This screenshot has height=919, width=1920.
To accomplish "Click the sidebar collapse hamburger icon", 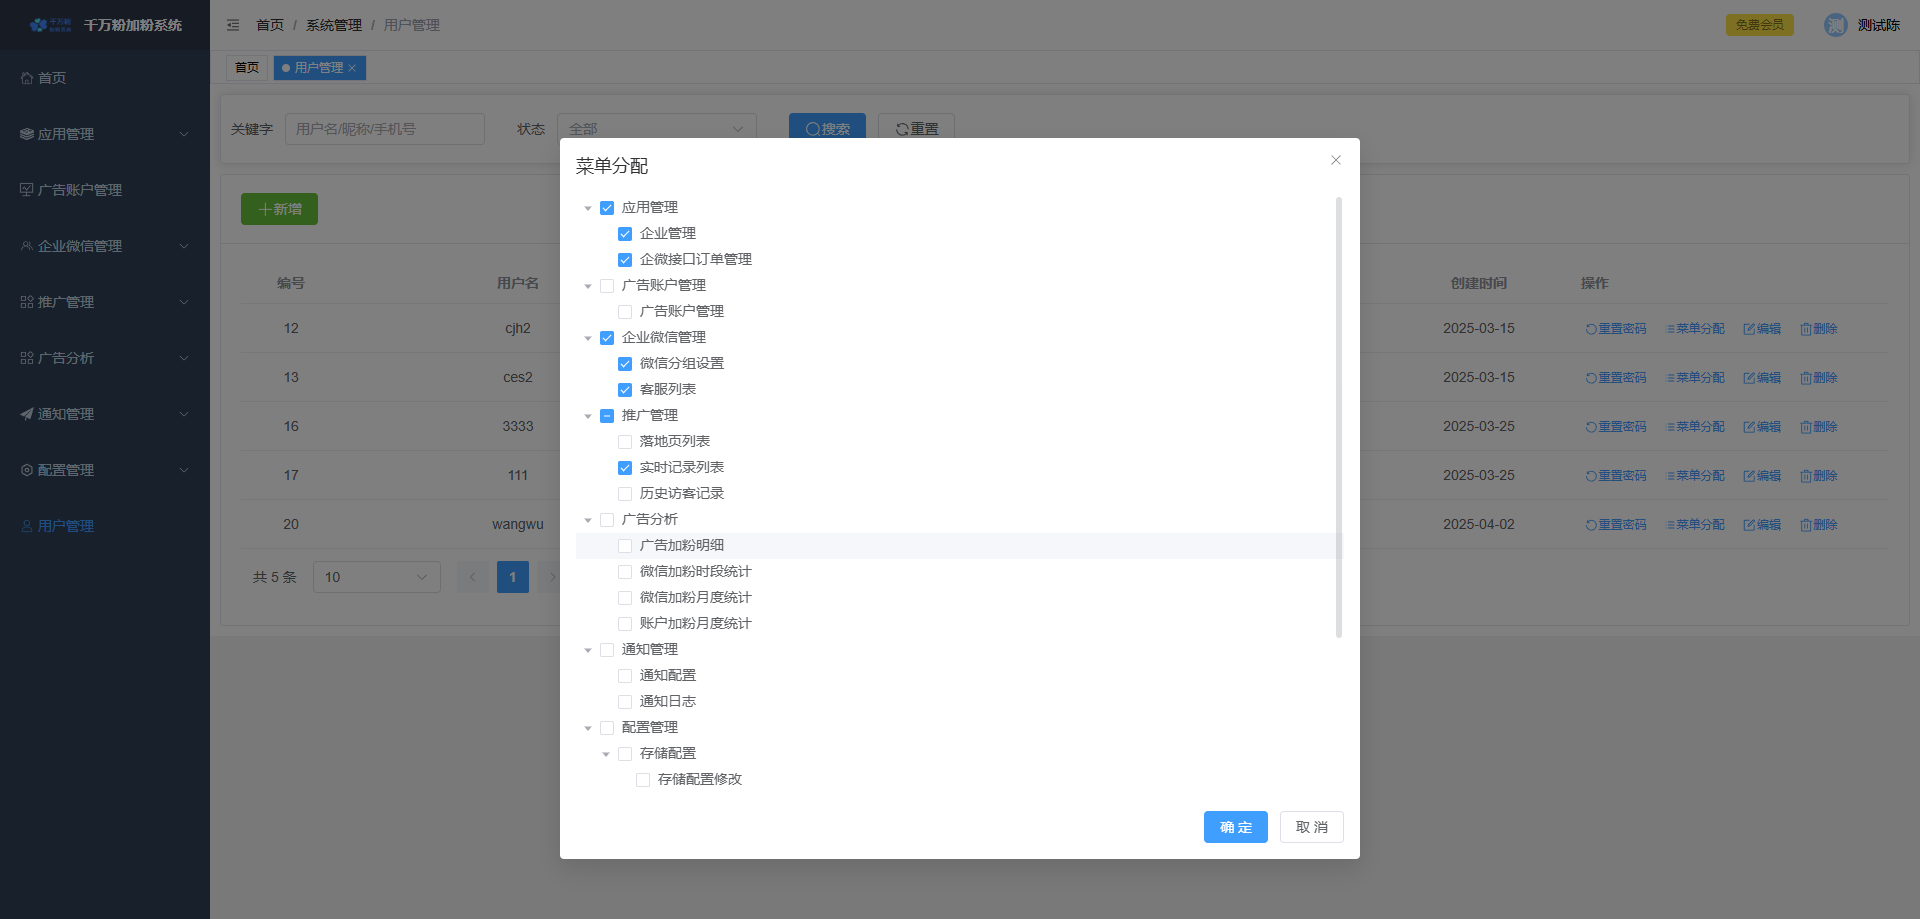I will pos(233,25).
